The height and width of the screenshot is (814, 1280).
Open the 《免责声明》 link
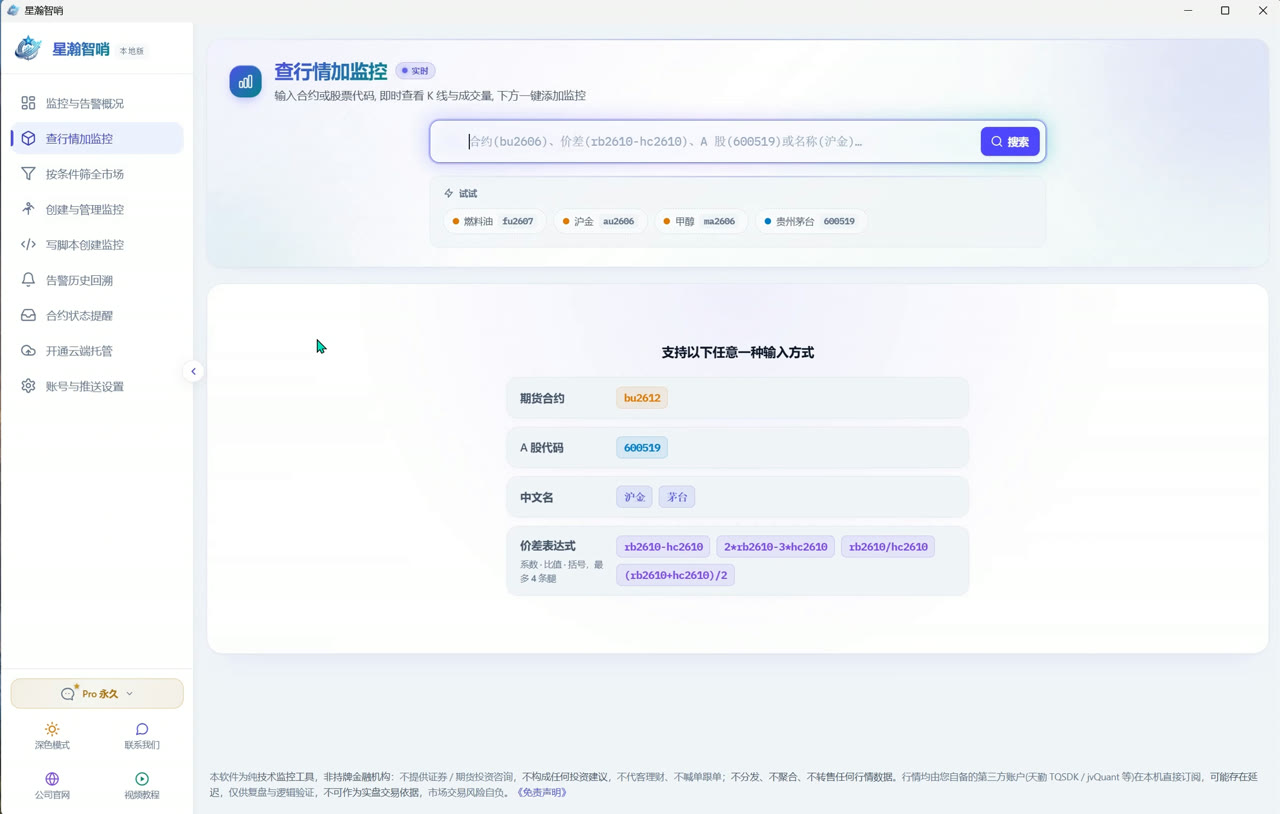542,792
